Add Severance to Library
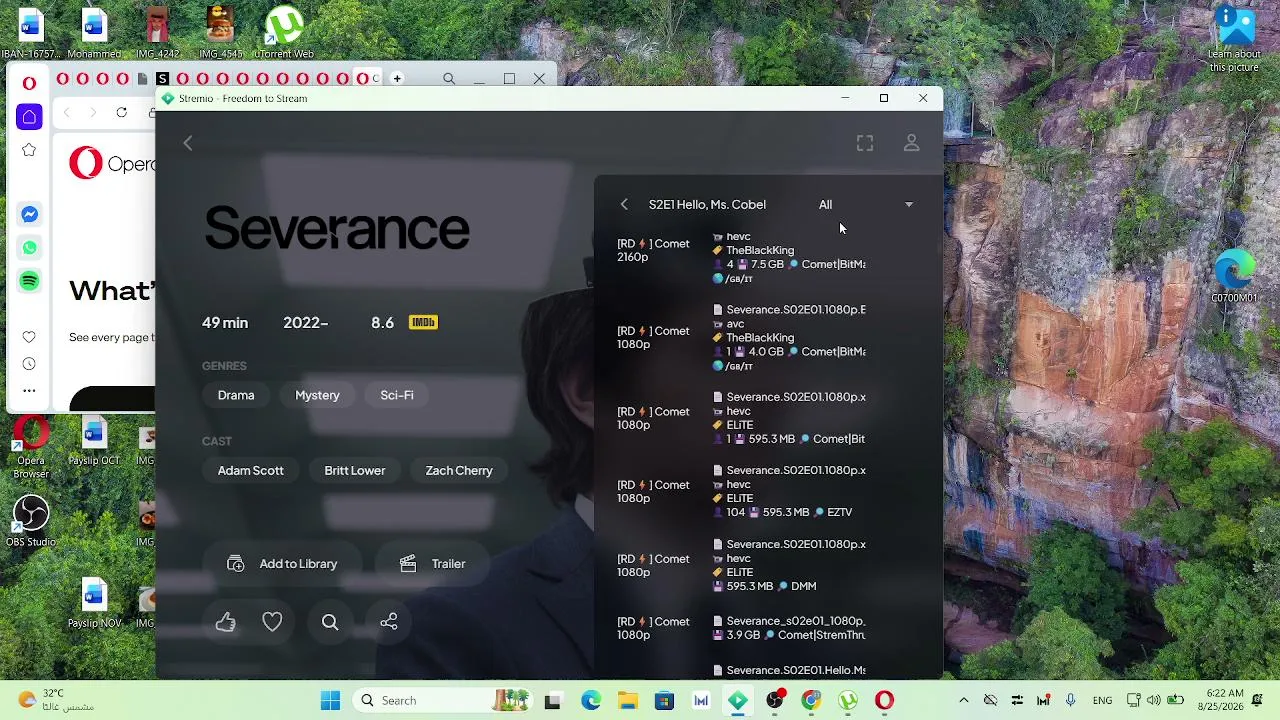 coord(282,564)
